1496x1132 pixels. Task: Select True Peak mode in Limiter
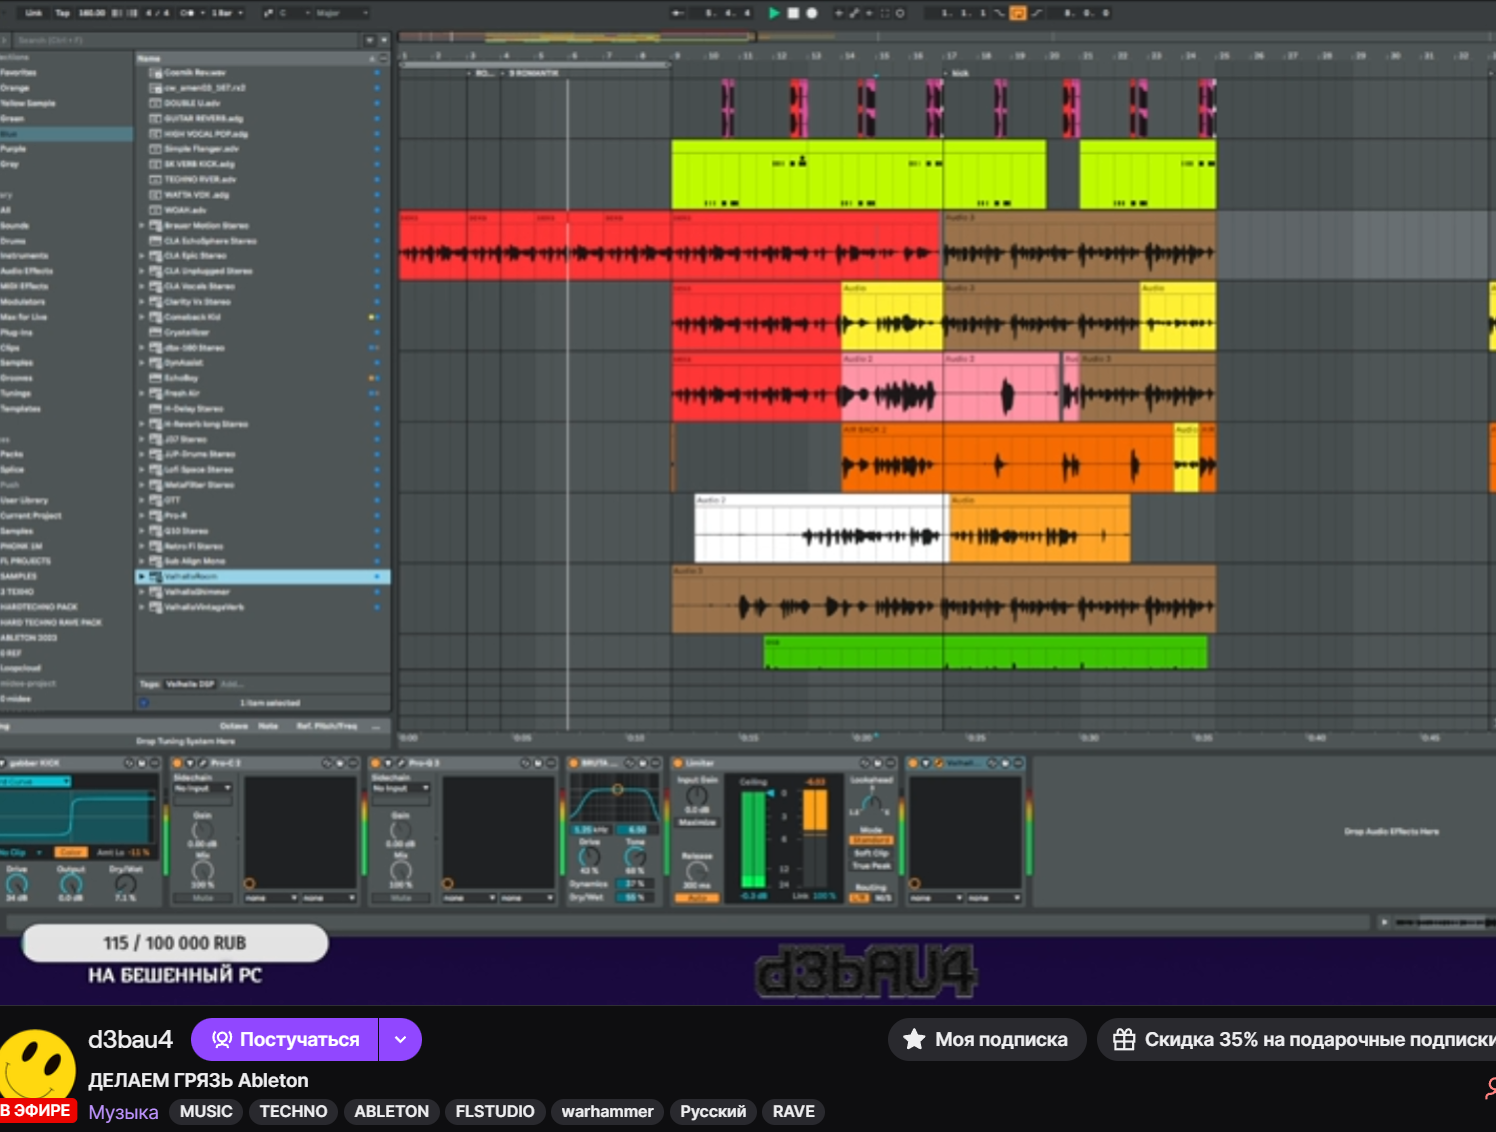(x=871, y=865)
